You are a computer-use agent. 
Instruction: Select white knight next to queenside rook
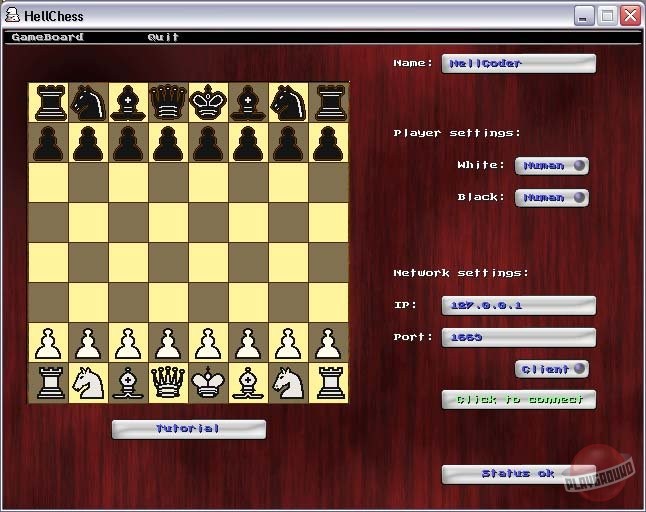pos(88,382)
